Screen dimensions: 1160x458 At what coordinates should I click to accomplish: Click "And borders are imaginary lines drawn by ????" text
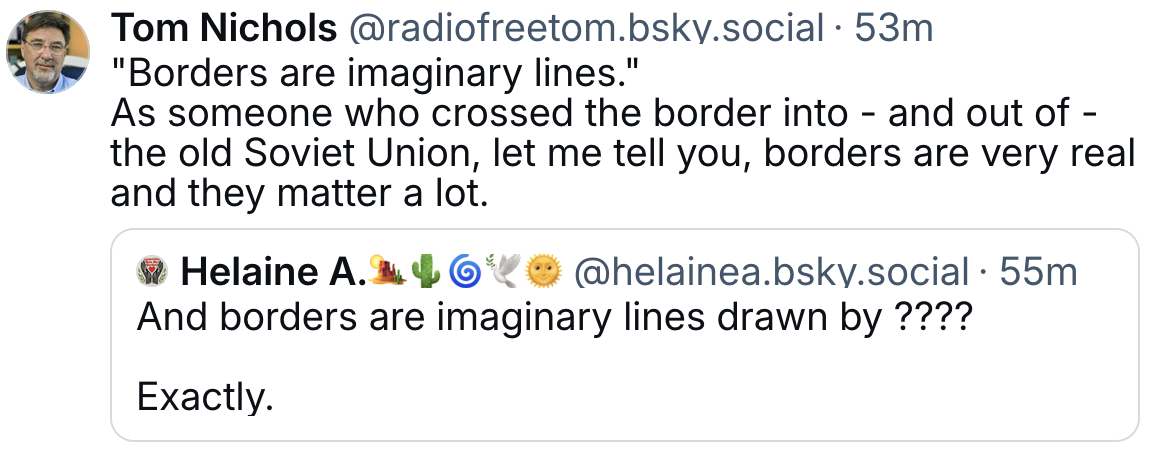coord(554,318)
